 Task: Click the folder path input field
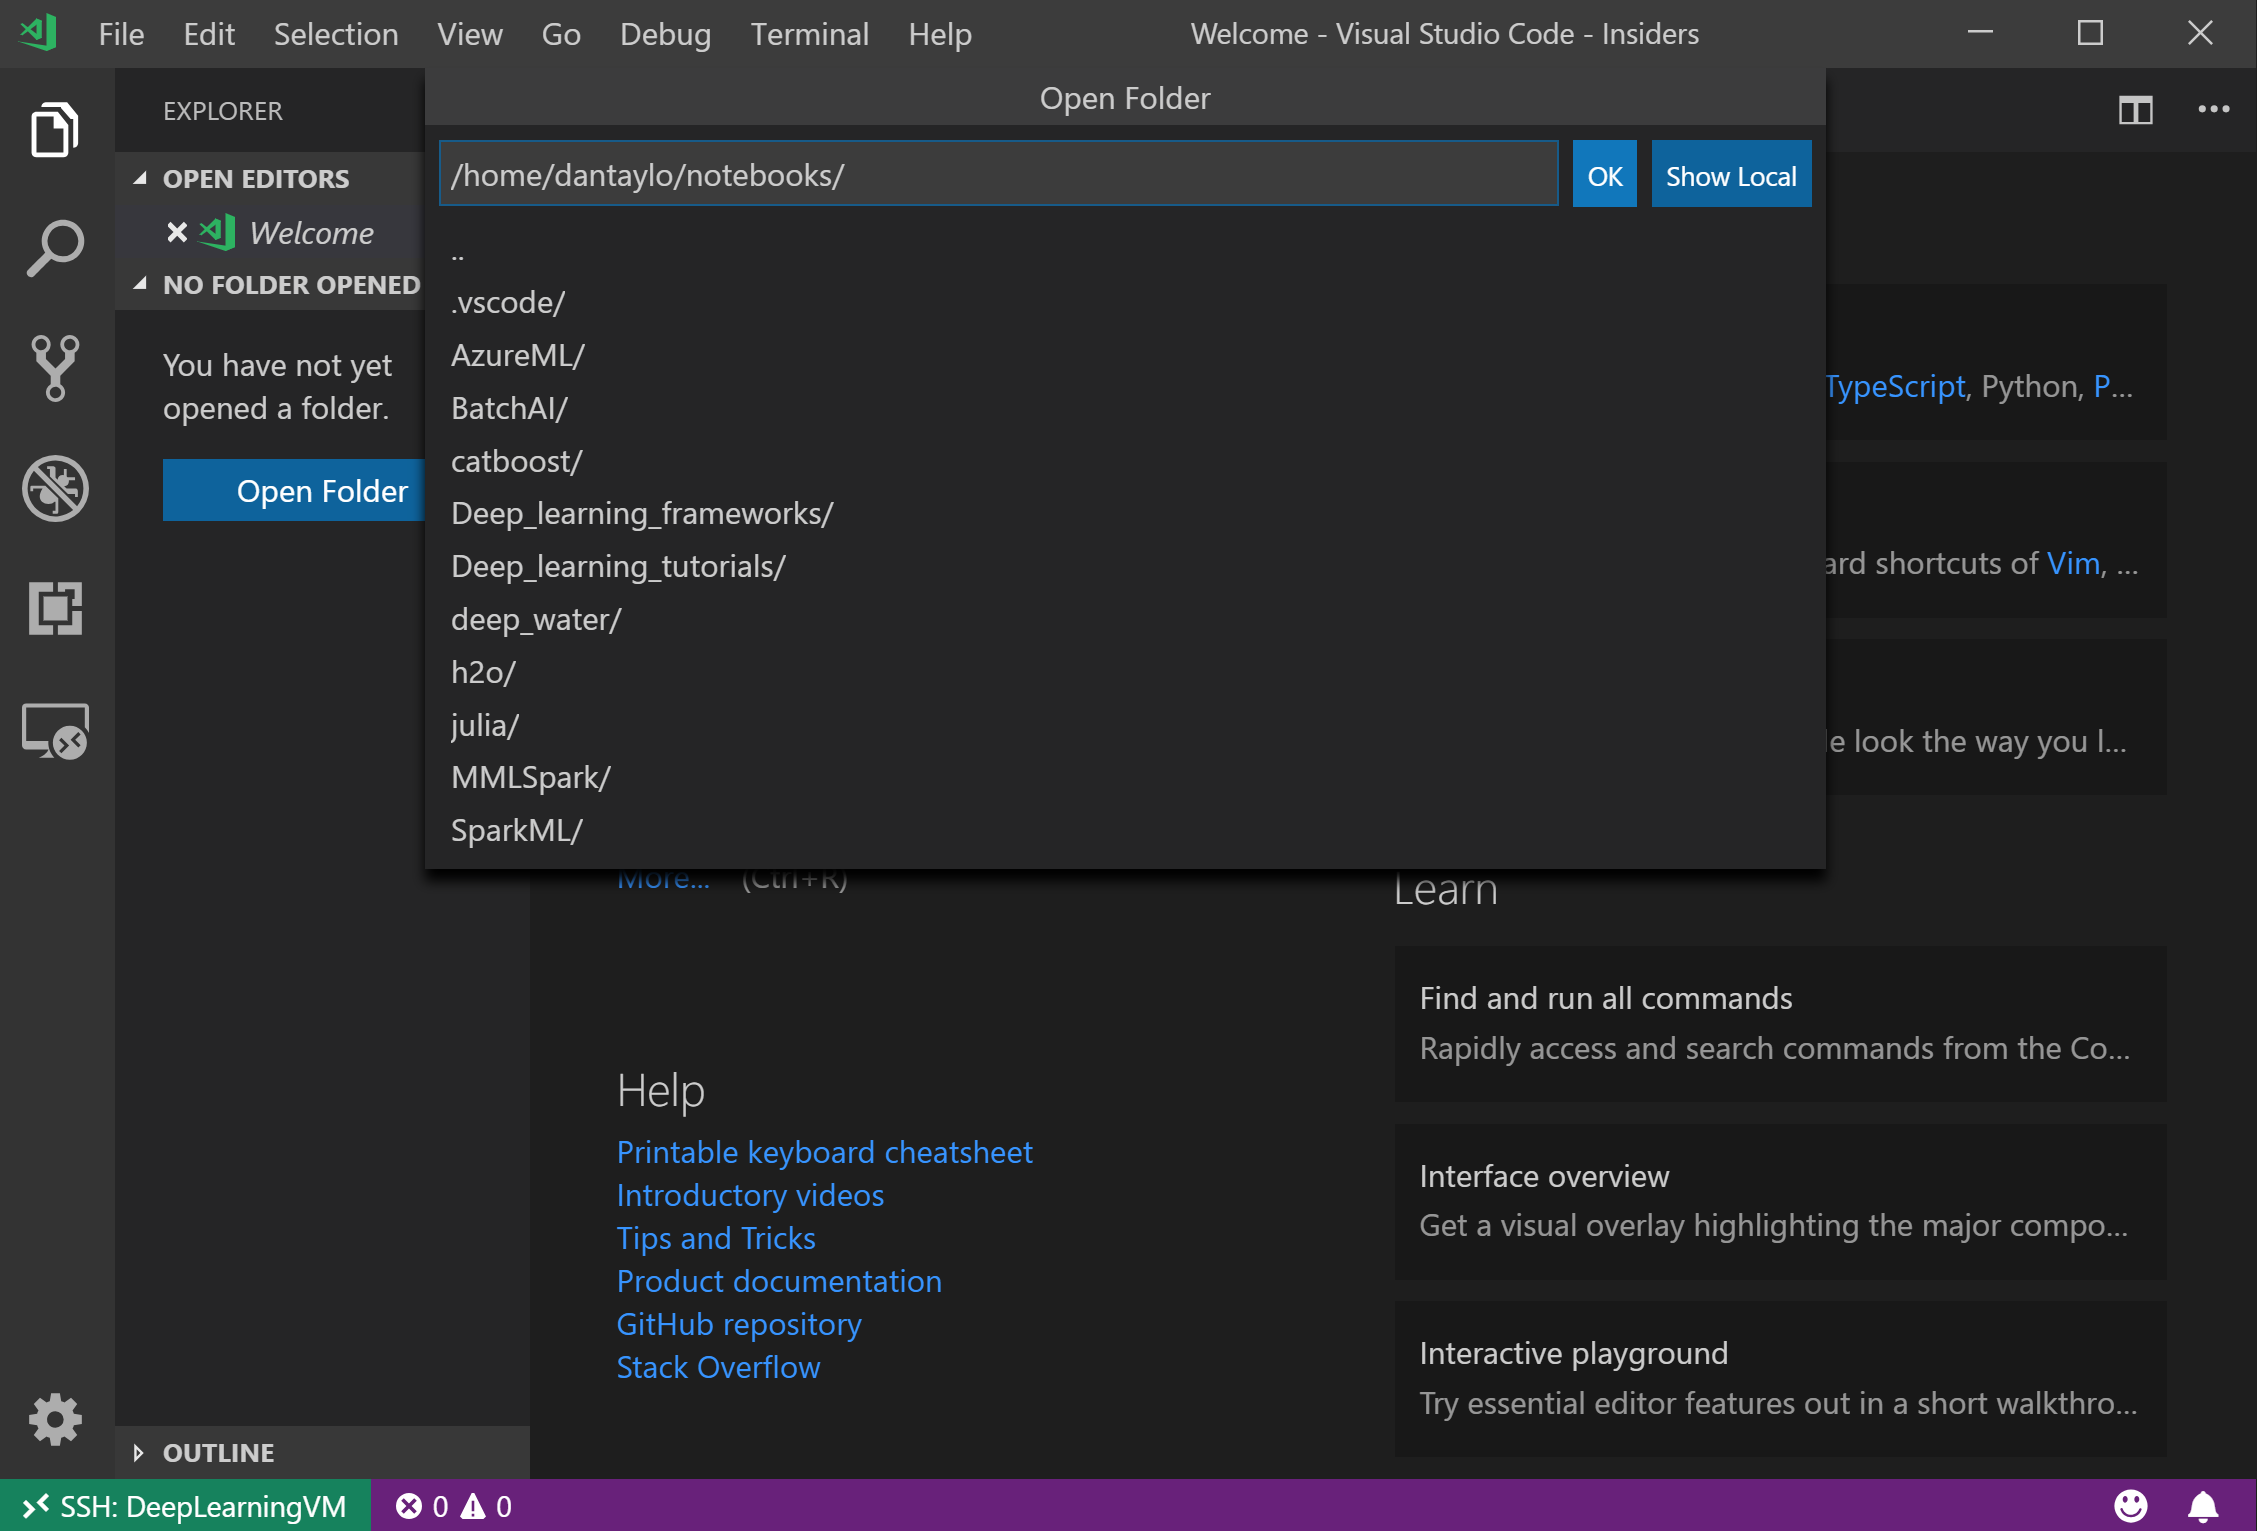click(x=1000, y=173)
